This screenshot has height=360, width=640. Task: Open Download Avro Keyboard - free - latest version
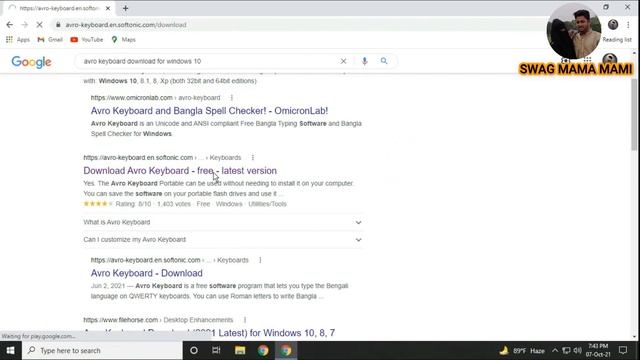click(x=180, y=171)
